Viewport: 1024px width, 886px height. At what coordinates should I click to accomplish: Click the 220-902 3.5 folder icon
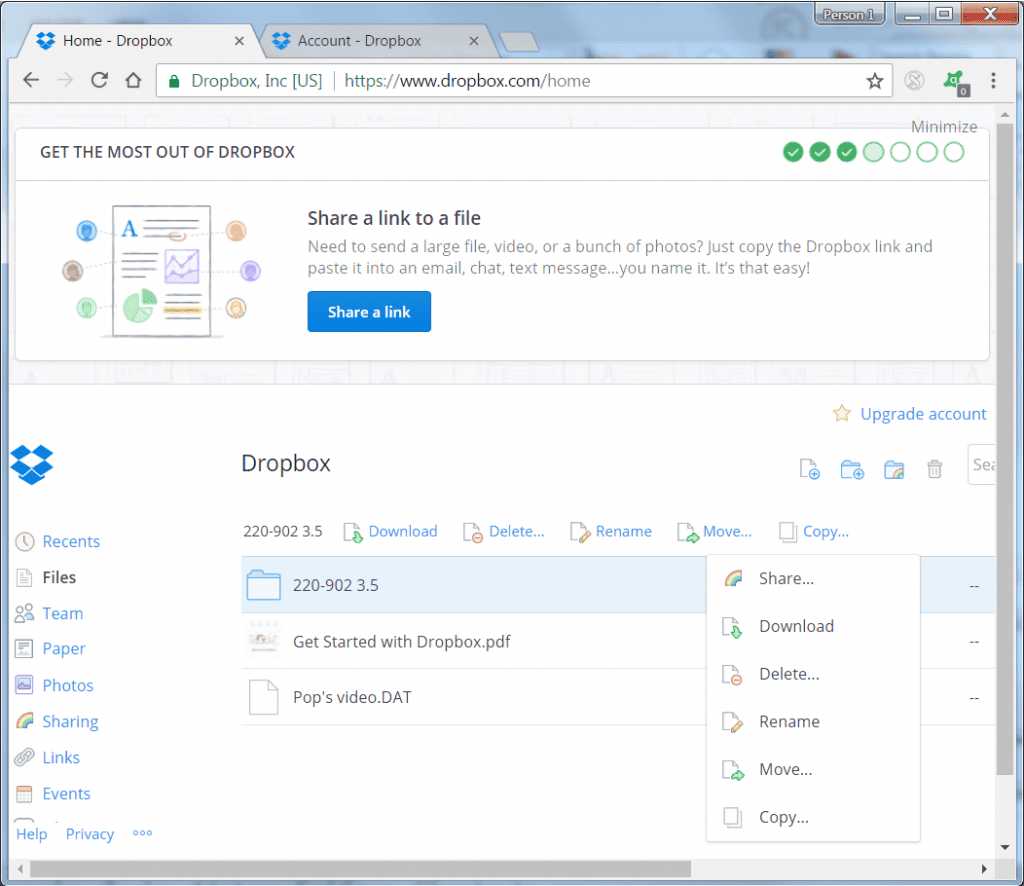(263, 585)
